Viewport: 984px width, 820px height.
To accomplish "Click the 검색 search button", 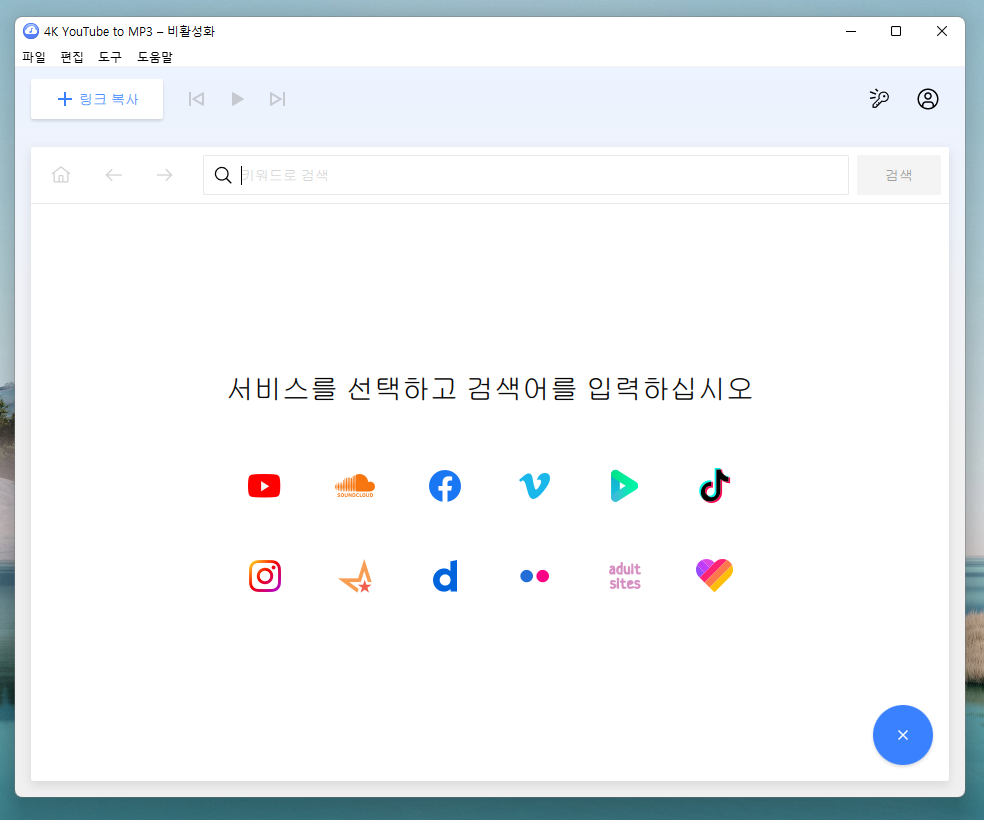I will pos(899,175).
